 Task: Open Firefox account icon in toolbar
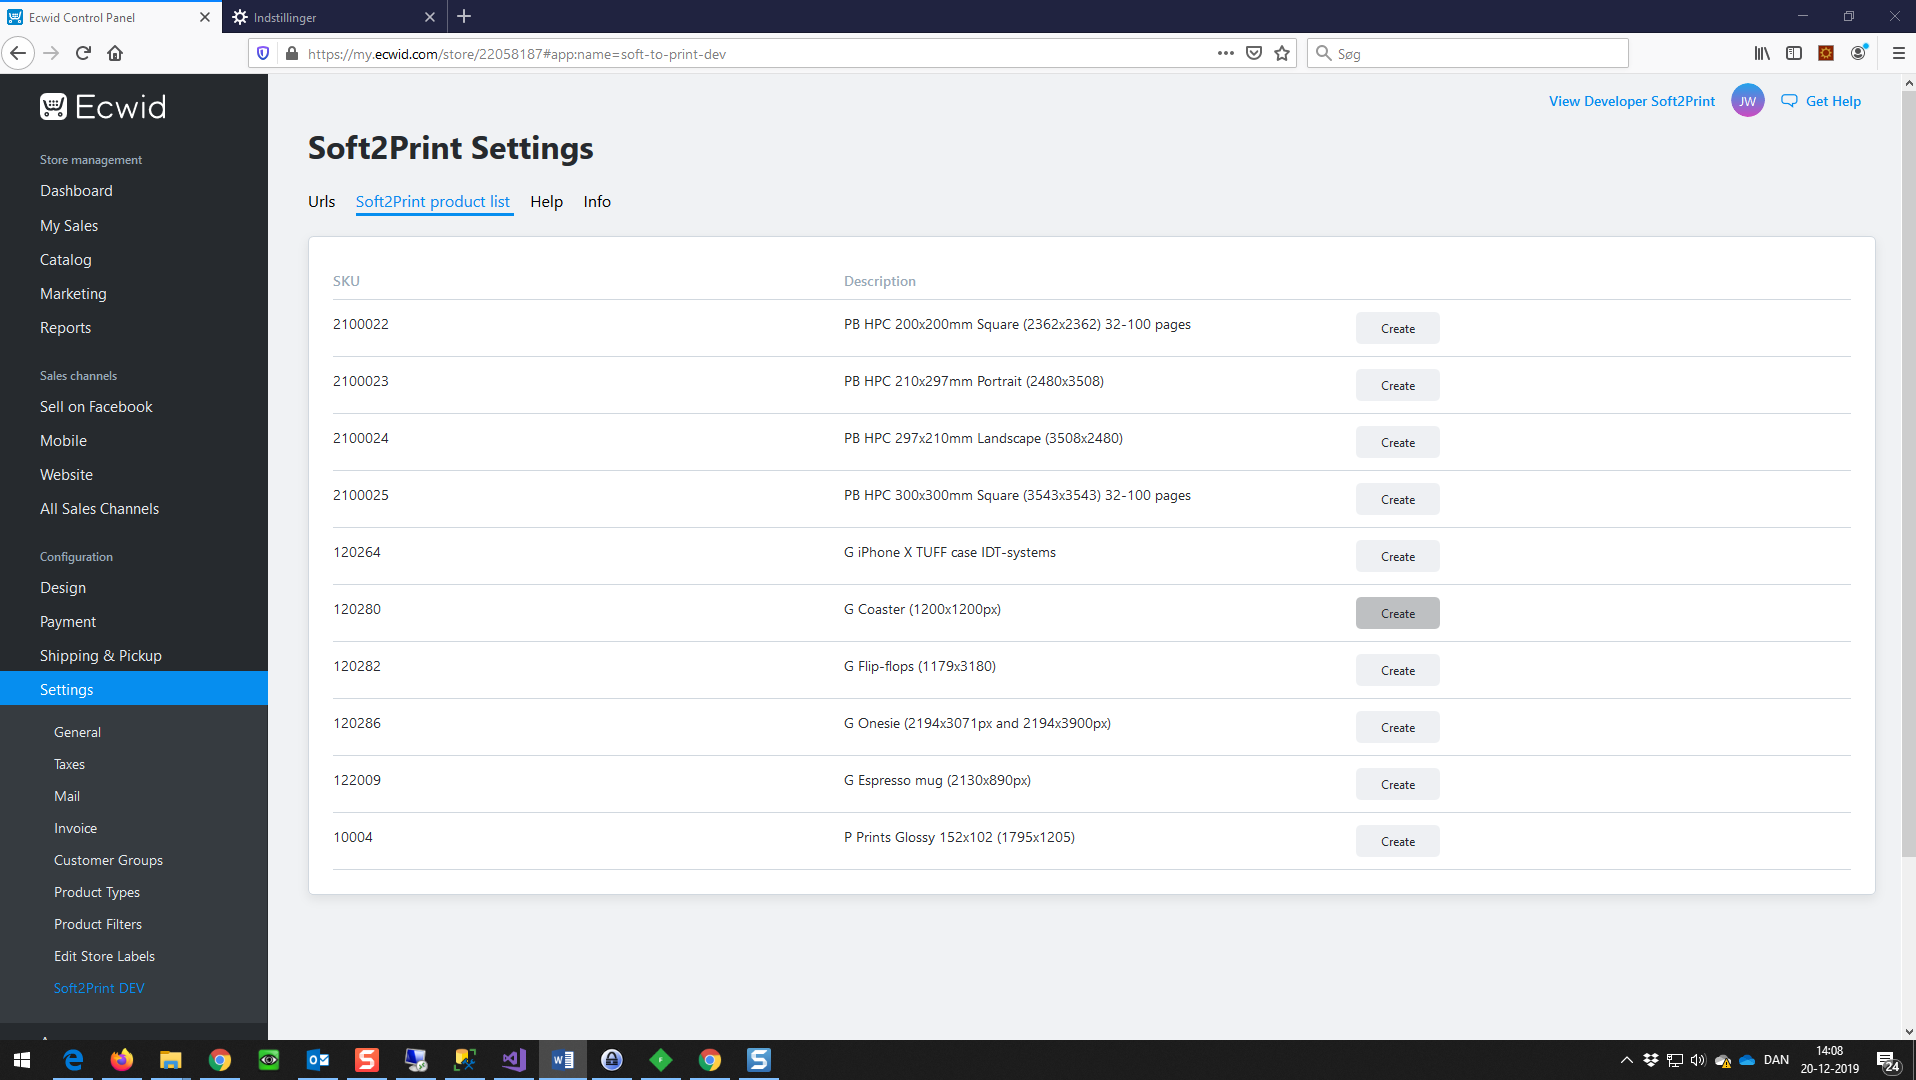[x=1858, y=53]
